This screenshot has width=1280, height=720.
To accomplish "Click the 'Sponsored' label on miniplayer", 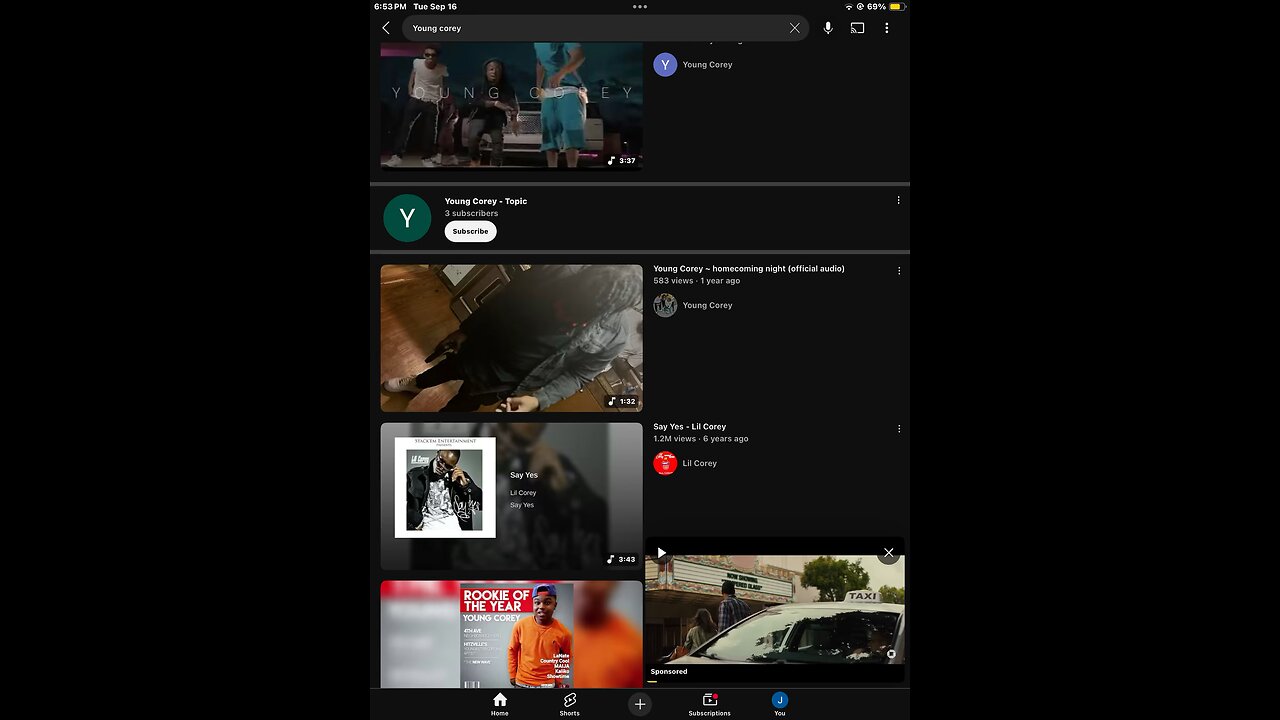I will point(669,672).
